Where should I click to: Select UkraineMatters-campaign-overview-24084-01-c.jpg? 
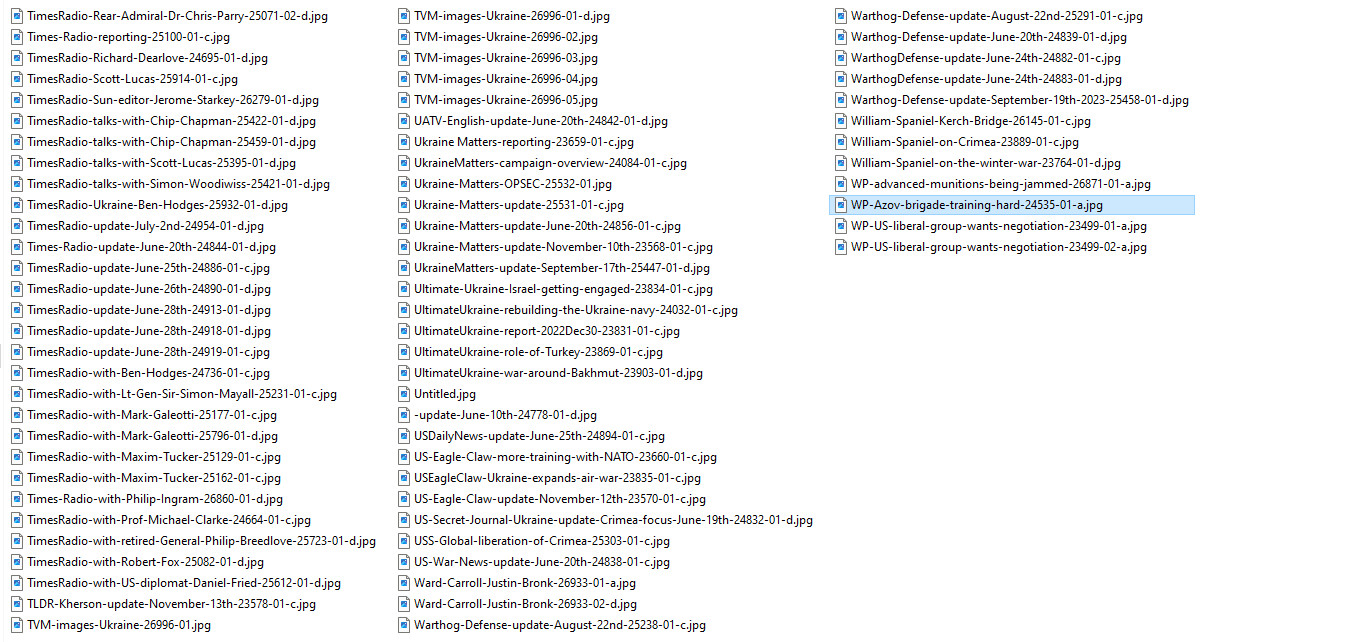(x=550, y=163)
